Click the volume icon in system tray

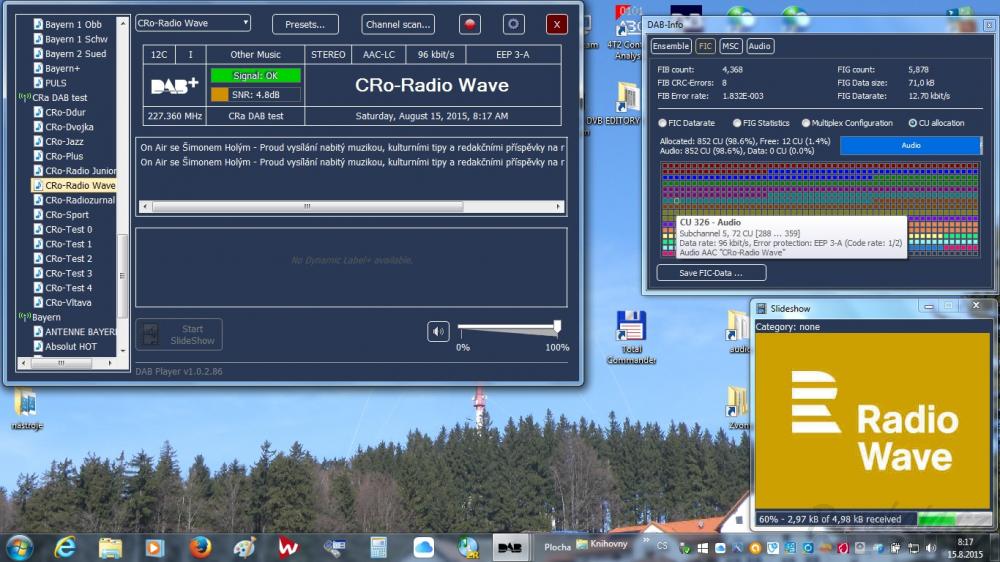pyautogui.click(x=930, y=548)
